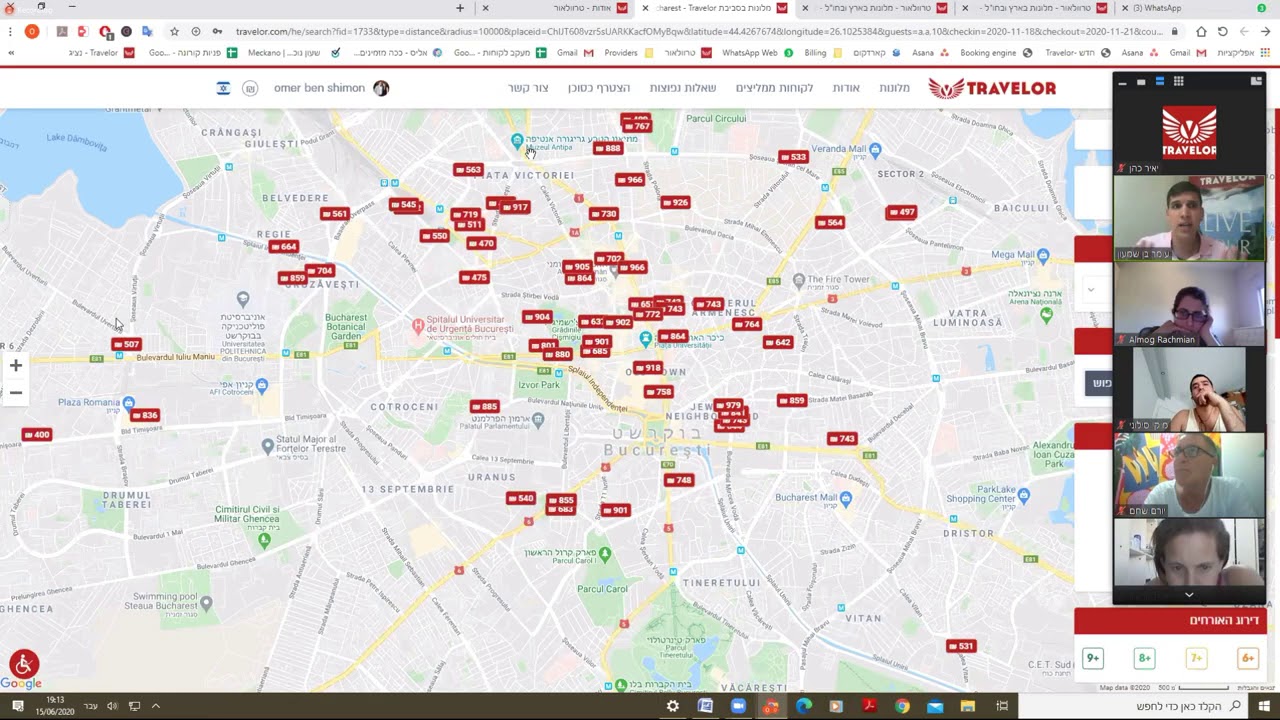
Task: Select hotel marker priced 885
Action: pos(484,407)
